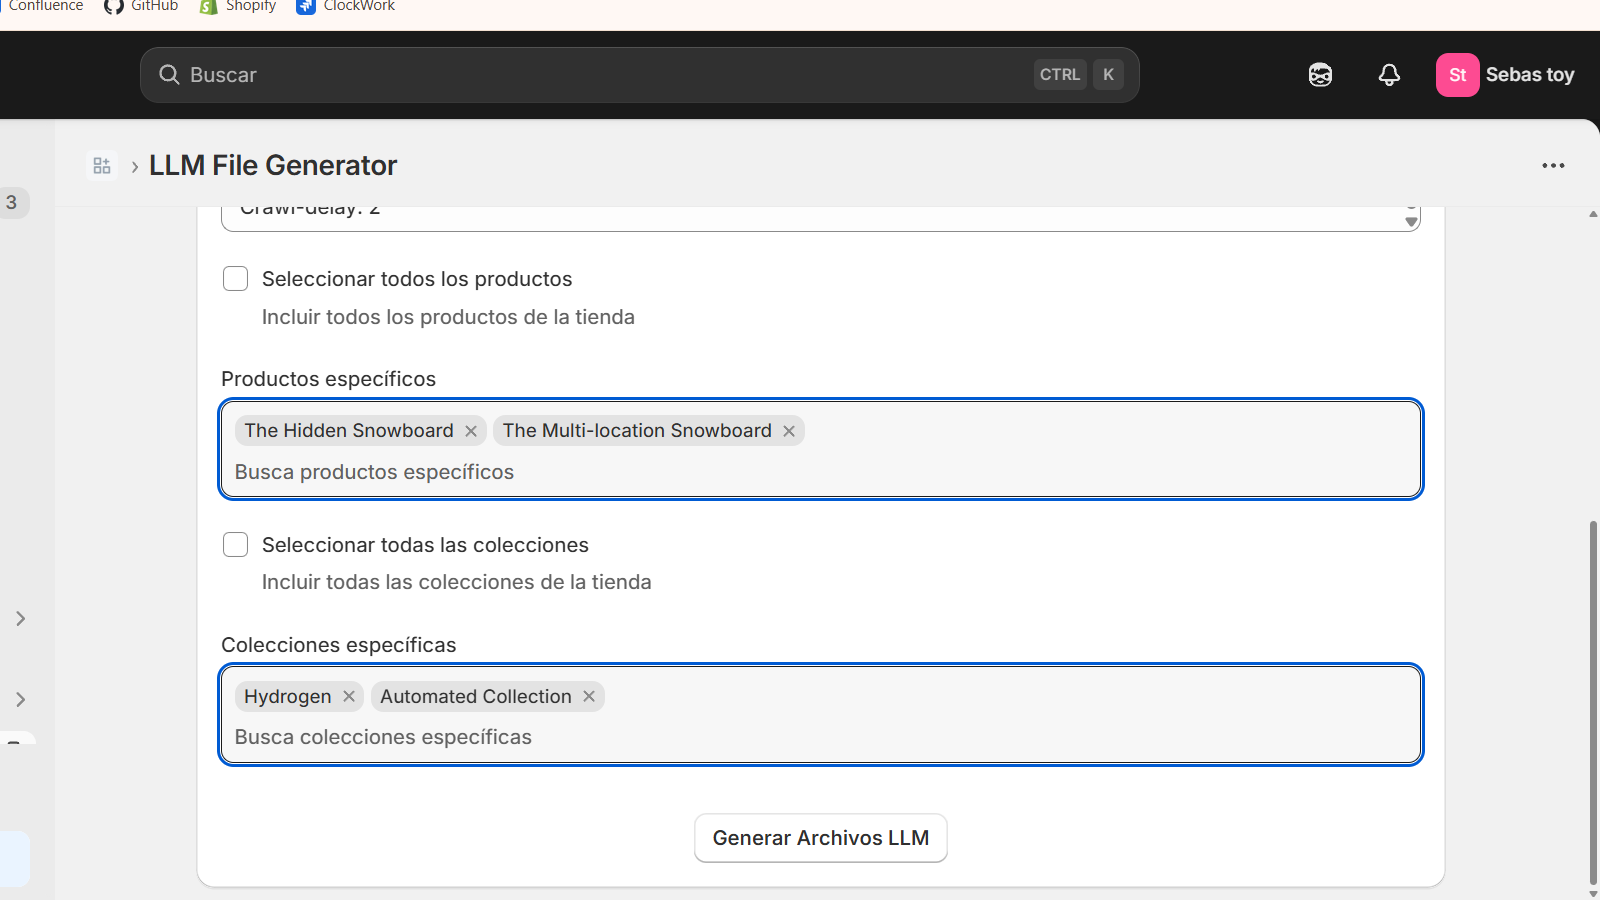Remove The Multi-location Snowboard product tag
This screenshot has width=1600, height=900.
788,430
